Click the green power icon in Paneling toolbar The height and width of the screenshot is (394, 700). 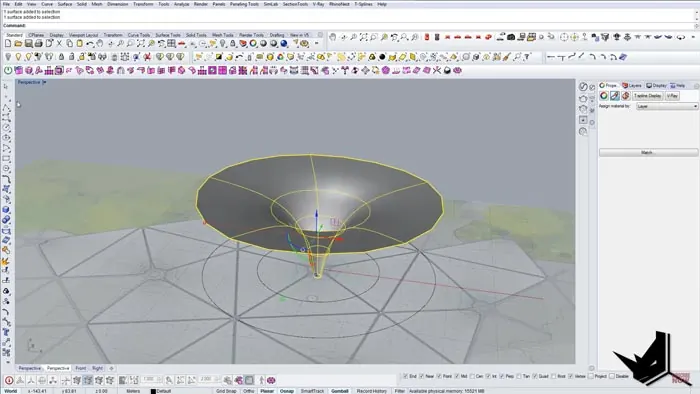[x=8, y=71]
